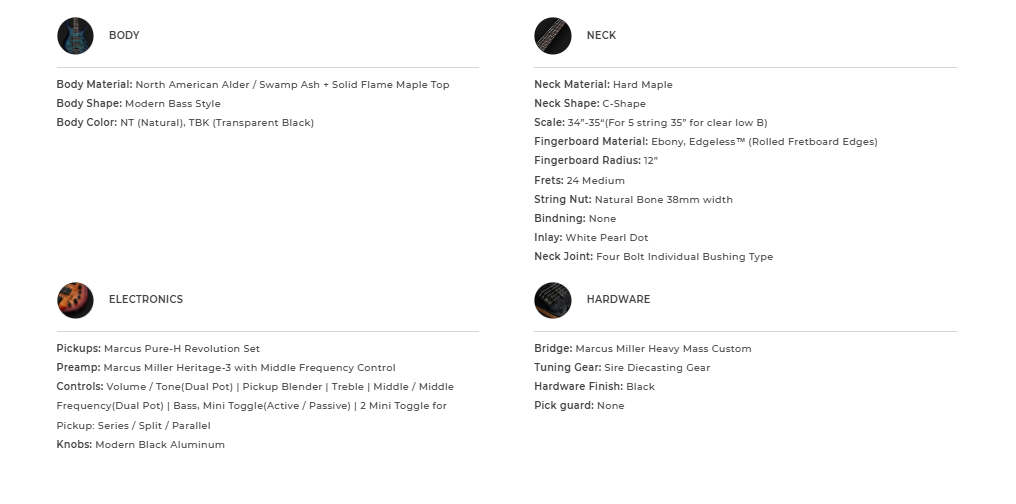Click the Body Shape specification line
Viewport: 1016px width, 504px height.
[x=139, y=104]
